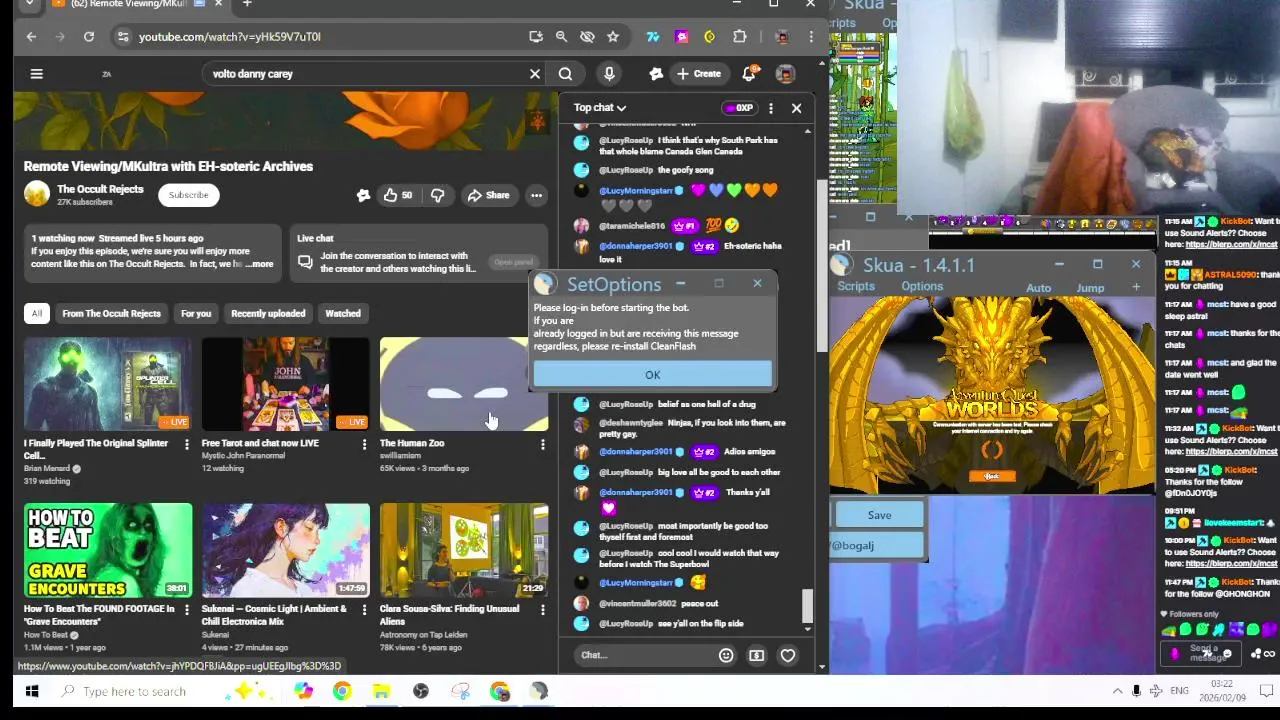This screenshot has height=720, width=1280.
Task: Open more actions menu below the video
Action: pos(537,195)
